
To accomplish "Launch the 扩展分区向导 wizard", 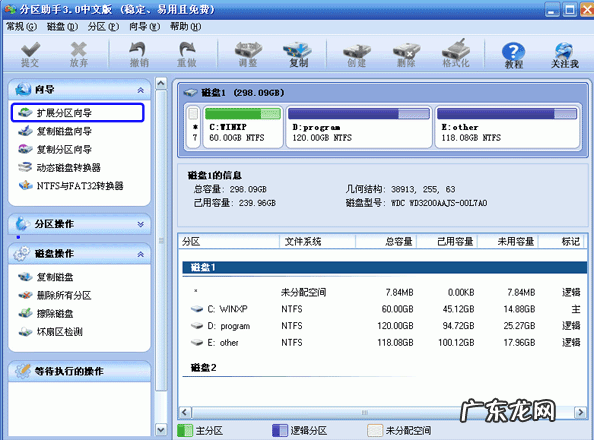I will pos(78,113).
